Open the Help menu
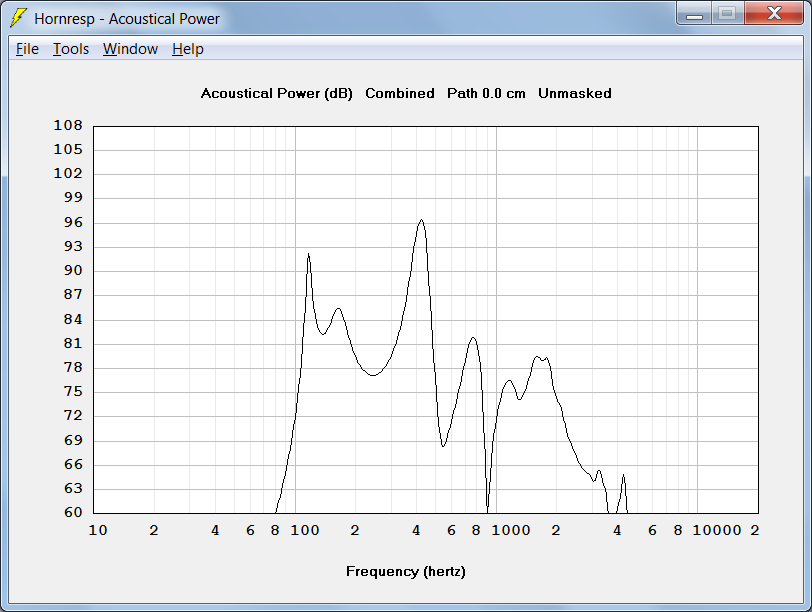812x612 pixels. tap(187, 49)
